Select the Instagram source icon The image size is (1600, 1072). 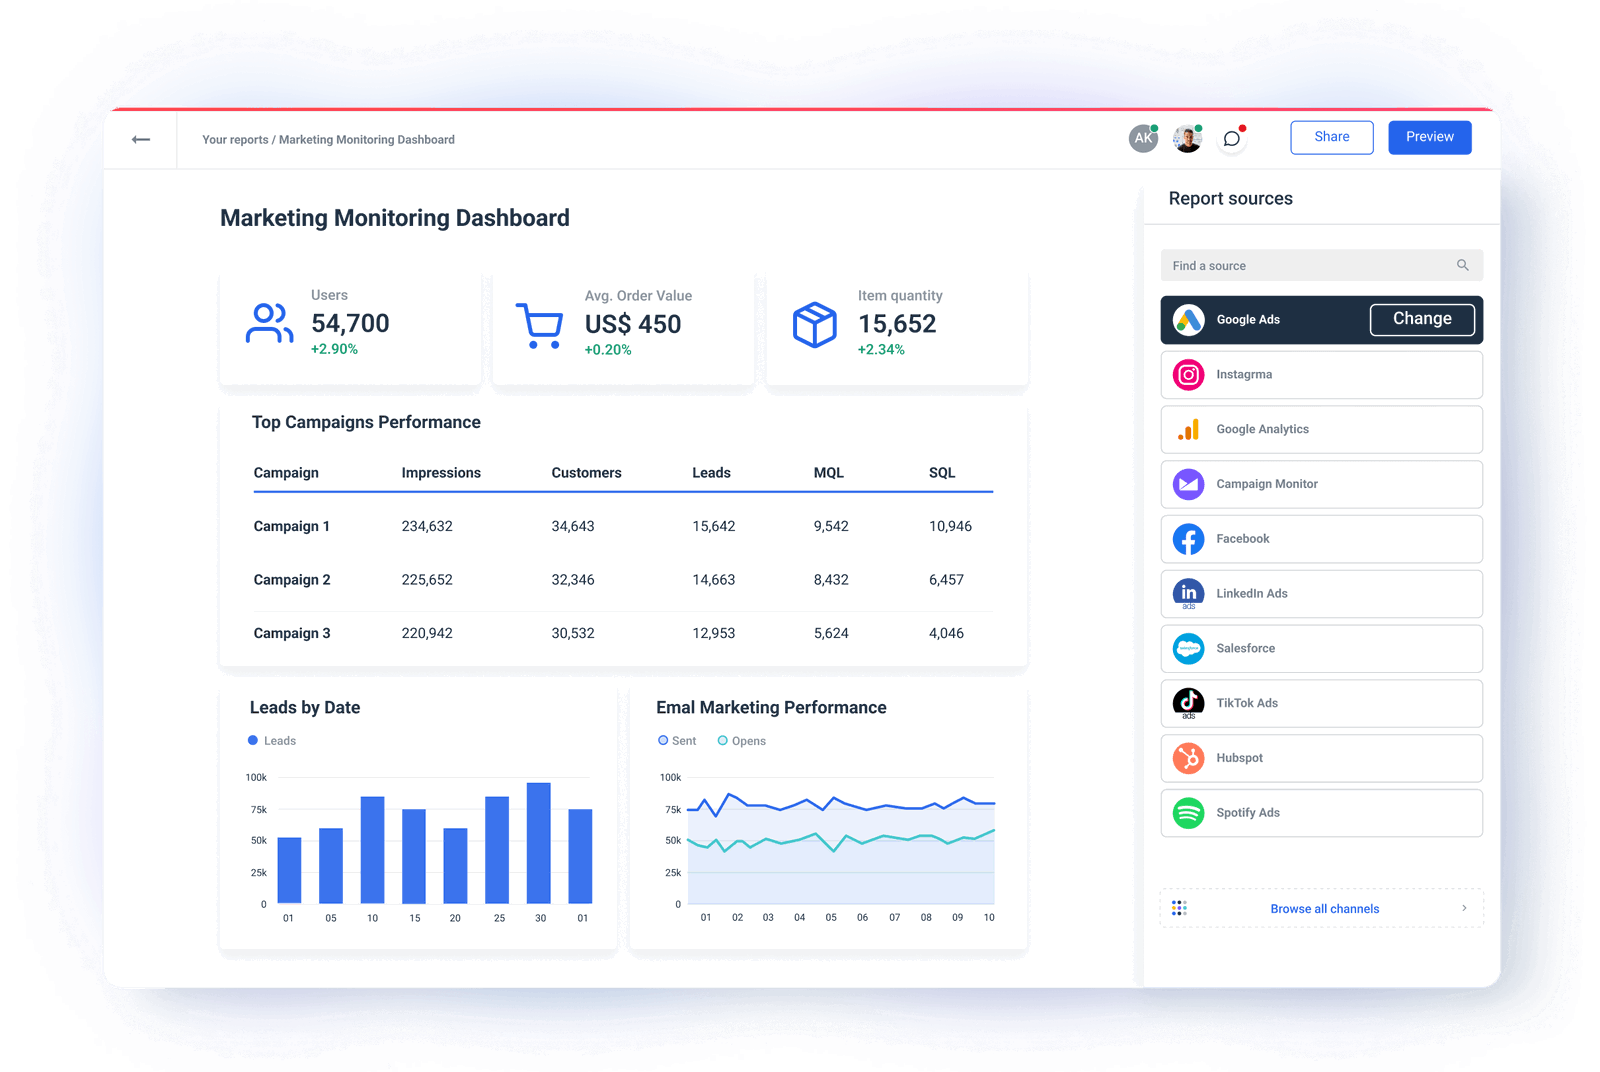pos(1187,374)
